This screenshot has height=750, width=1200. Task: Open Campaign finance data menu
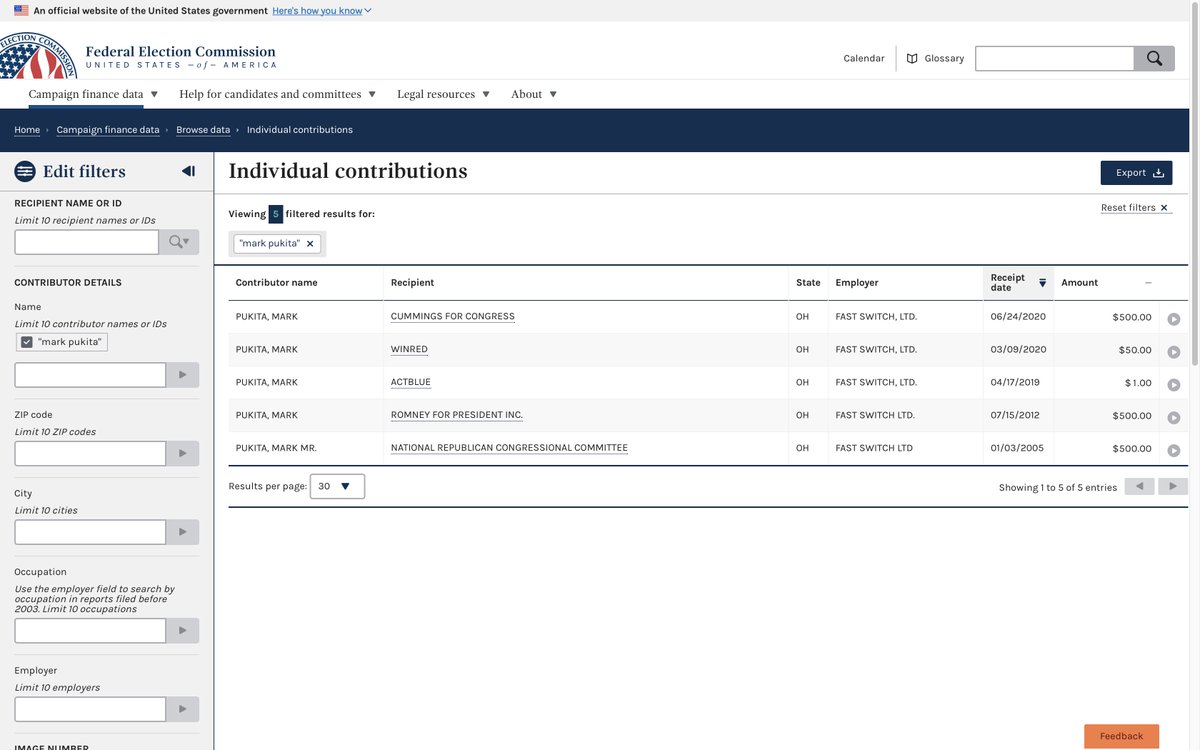[x=93, y=94]
